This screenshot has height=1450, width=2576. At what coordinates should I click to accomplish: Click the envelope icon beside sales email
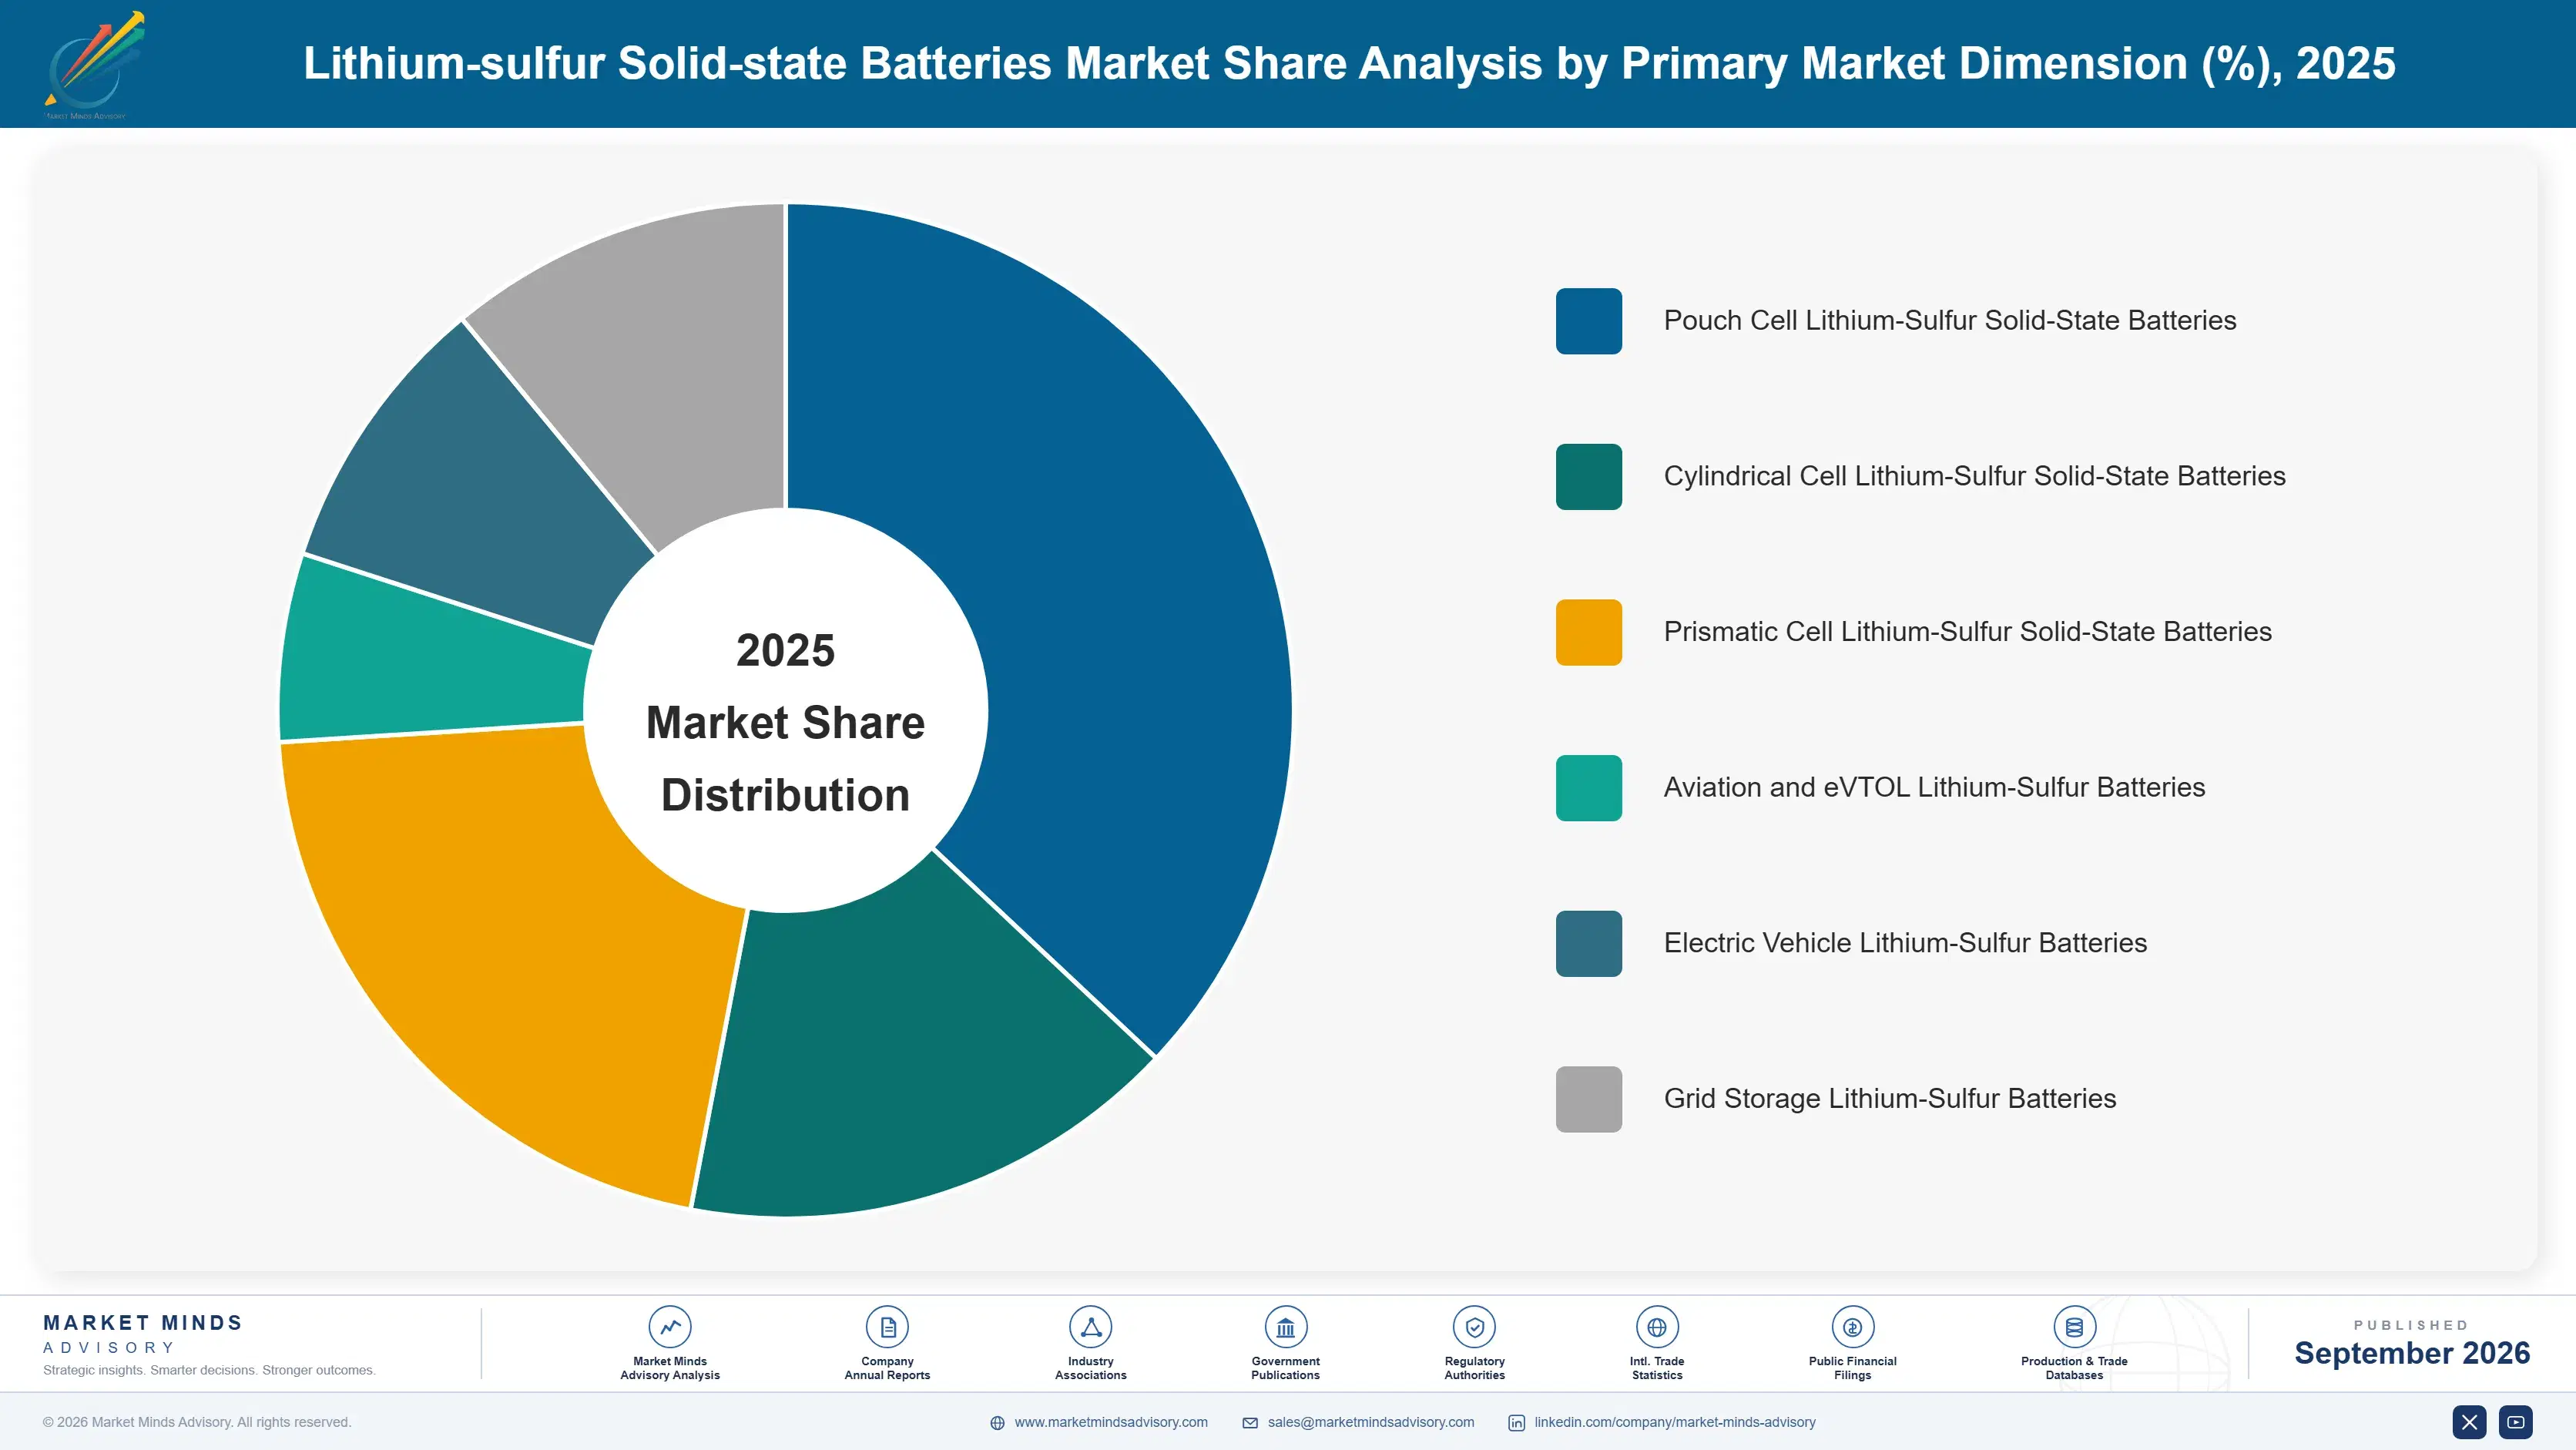tap(1250, 1423)
